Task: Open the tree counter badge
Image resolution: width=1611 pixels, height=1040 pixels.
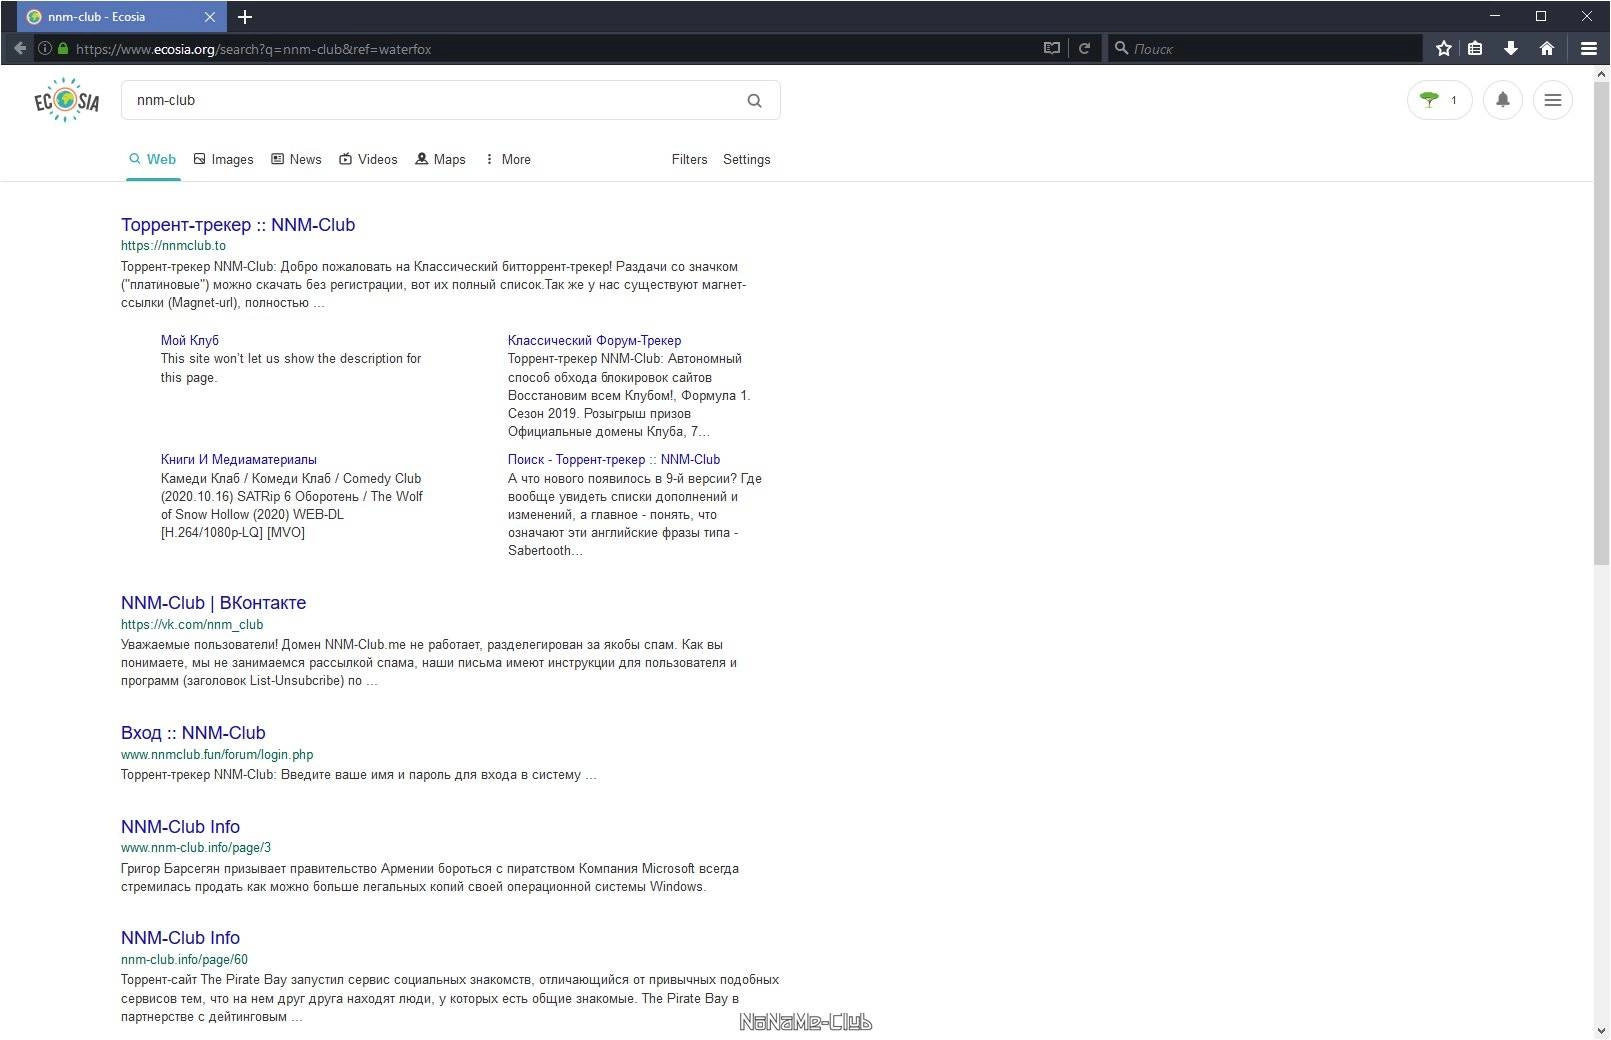Action: click(1439, 100)
